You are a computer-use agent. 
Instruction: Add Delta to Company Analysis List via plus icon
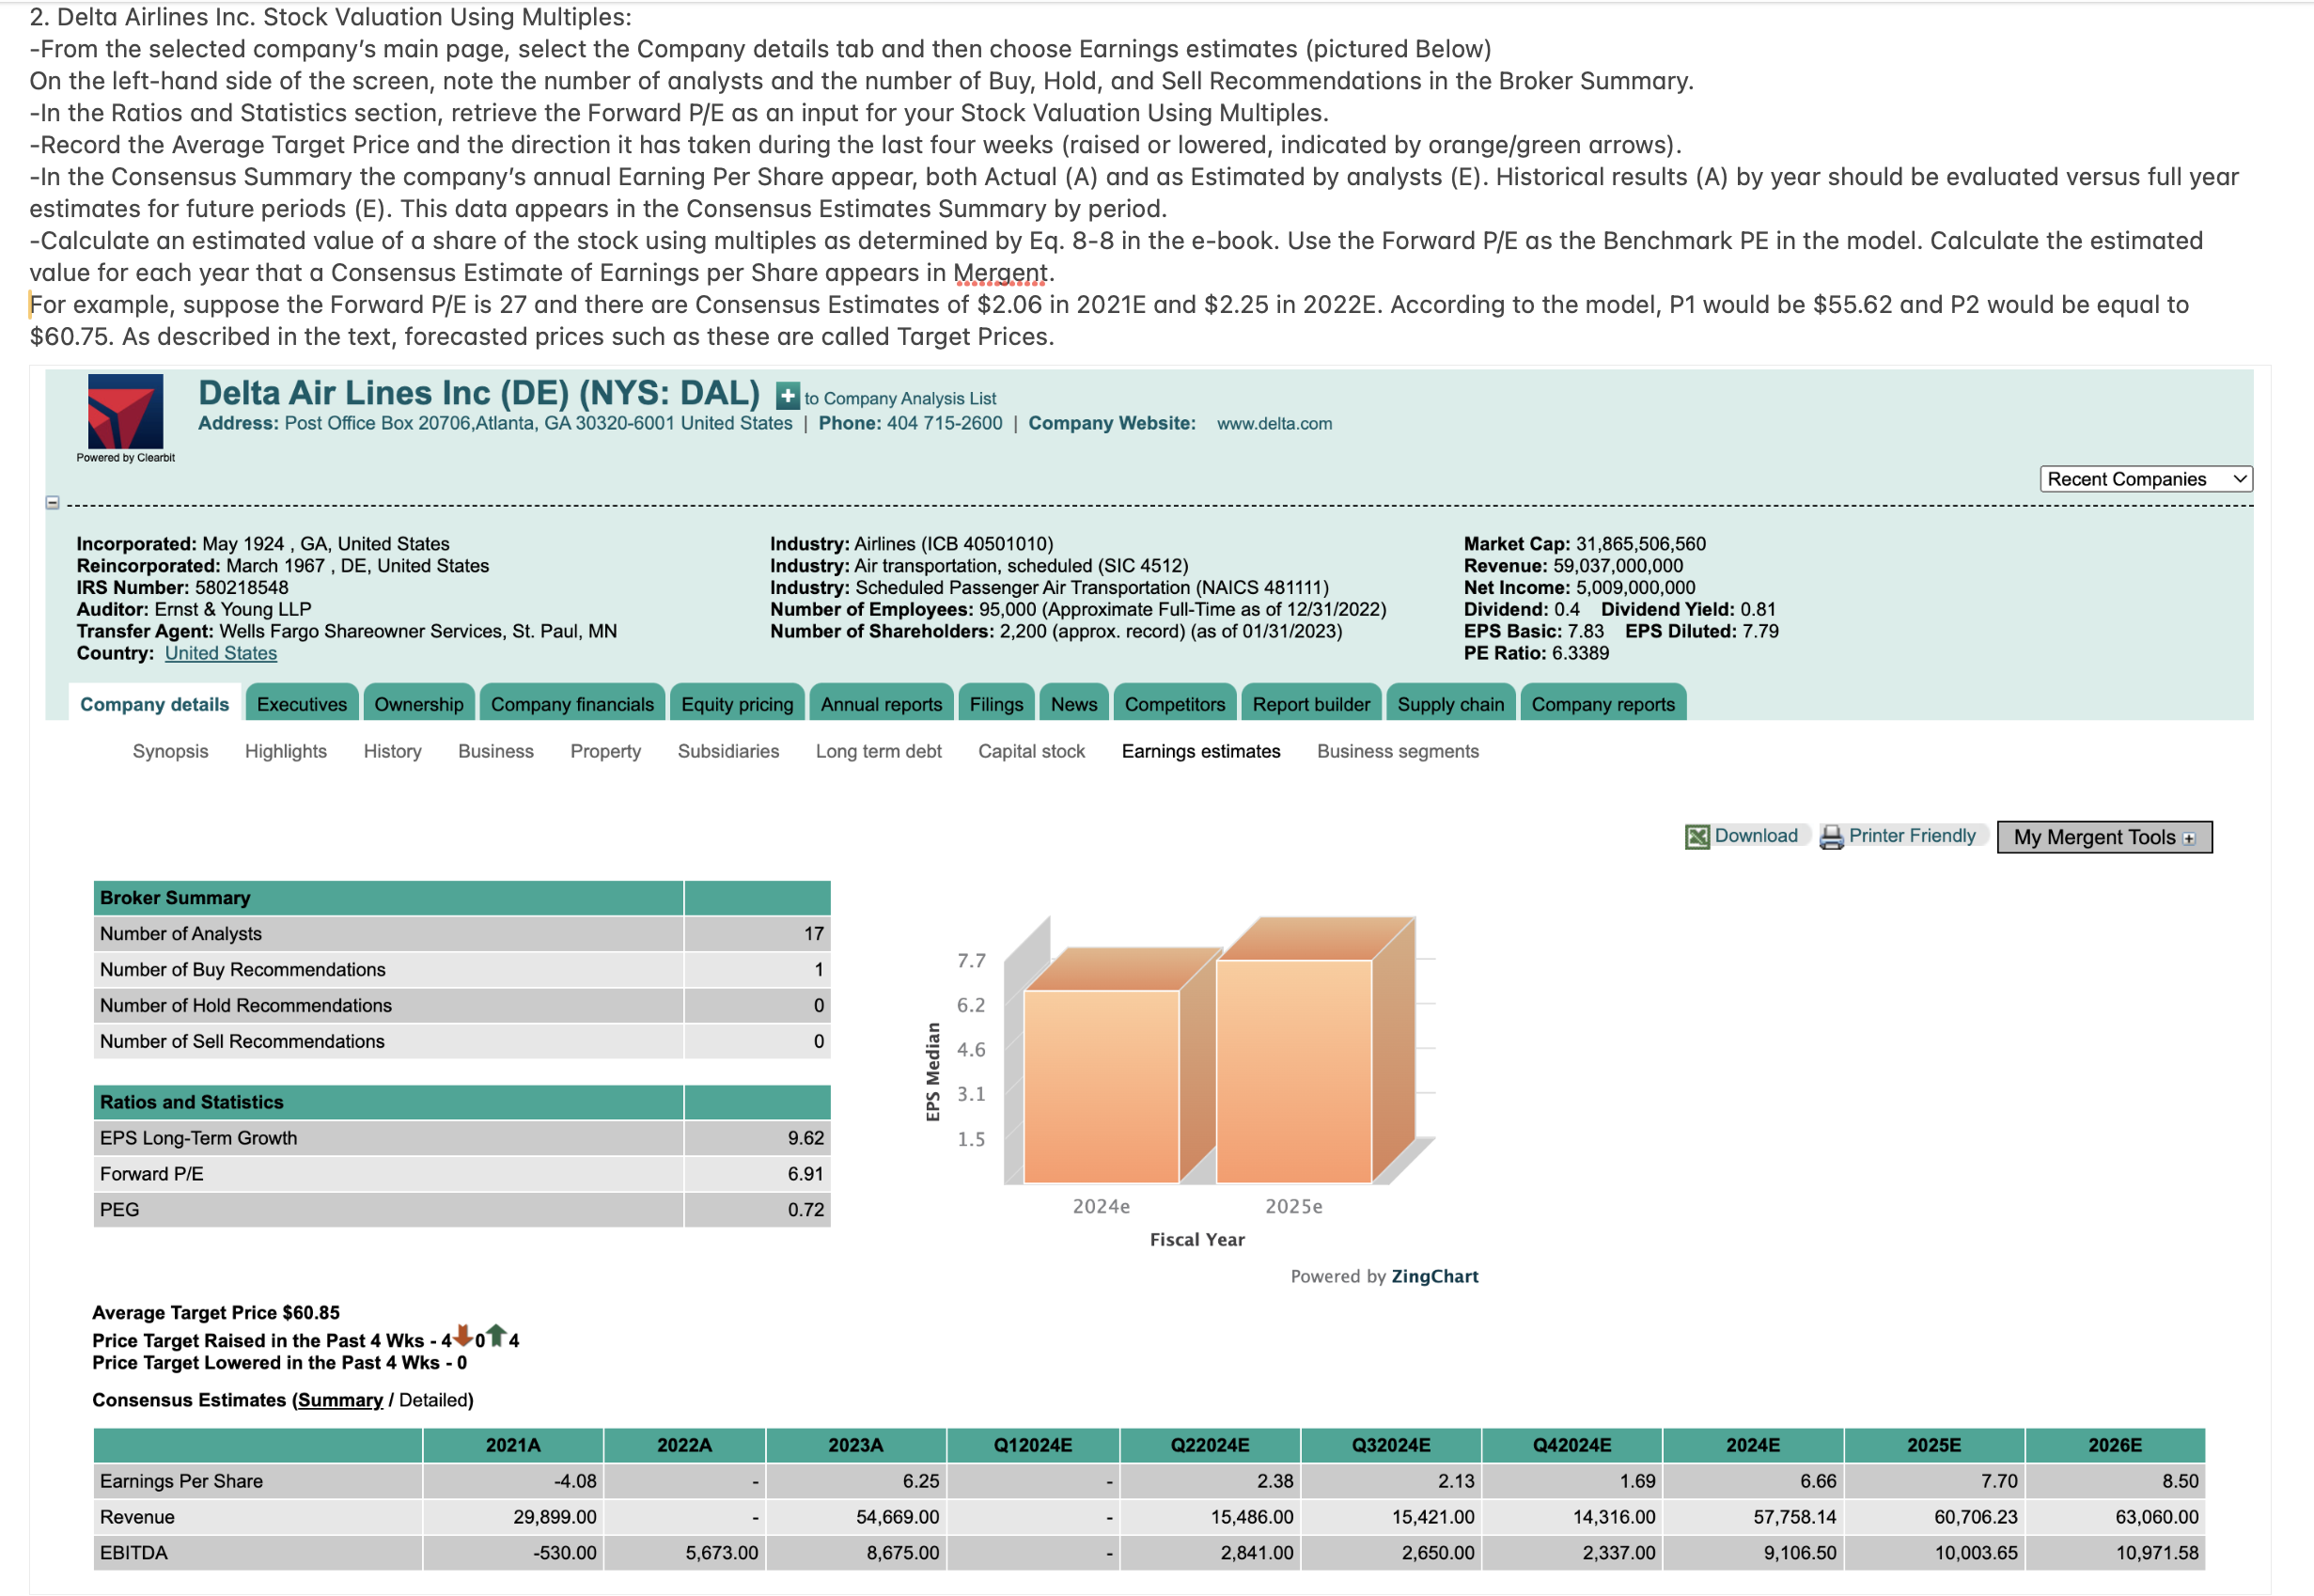tap(787, 396)
